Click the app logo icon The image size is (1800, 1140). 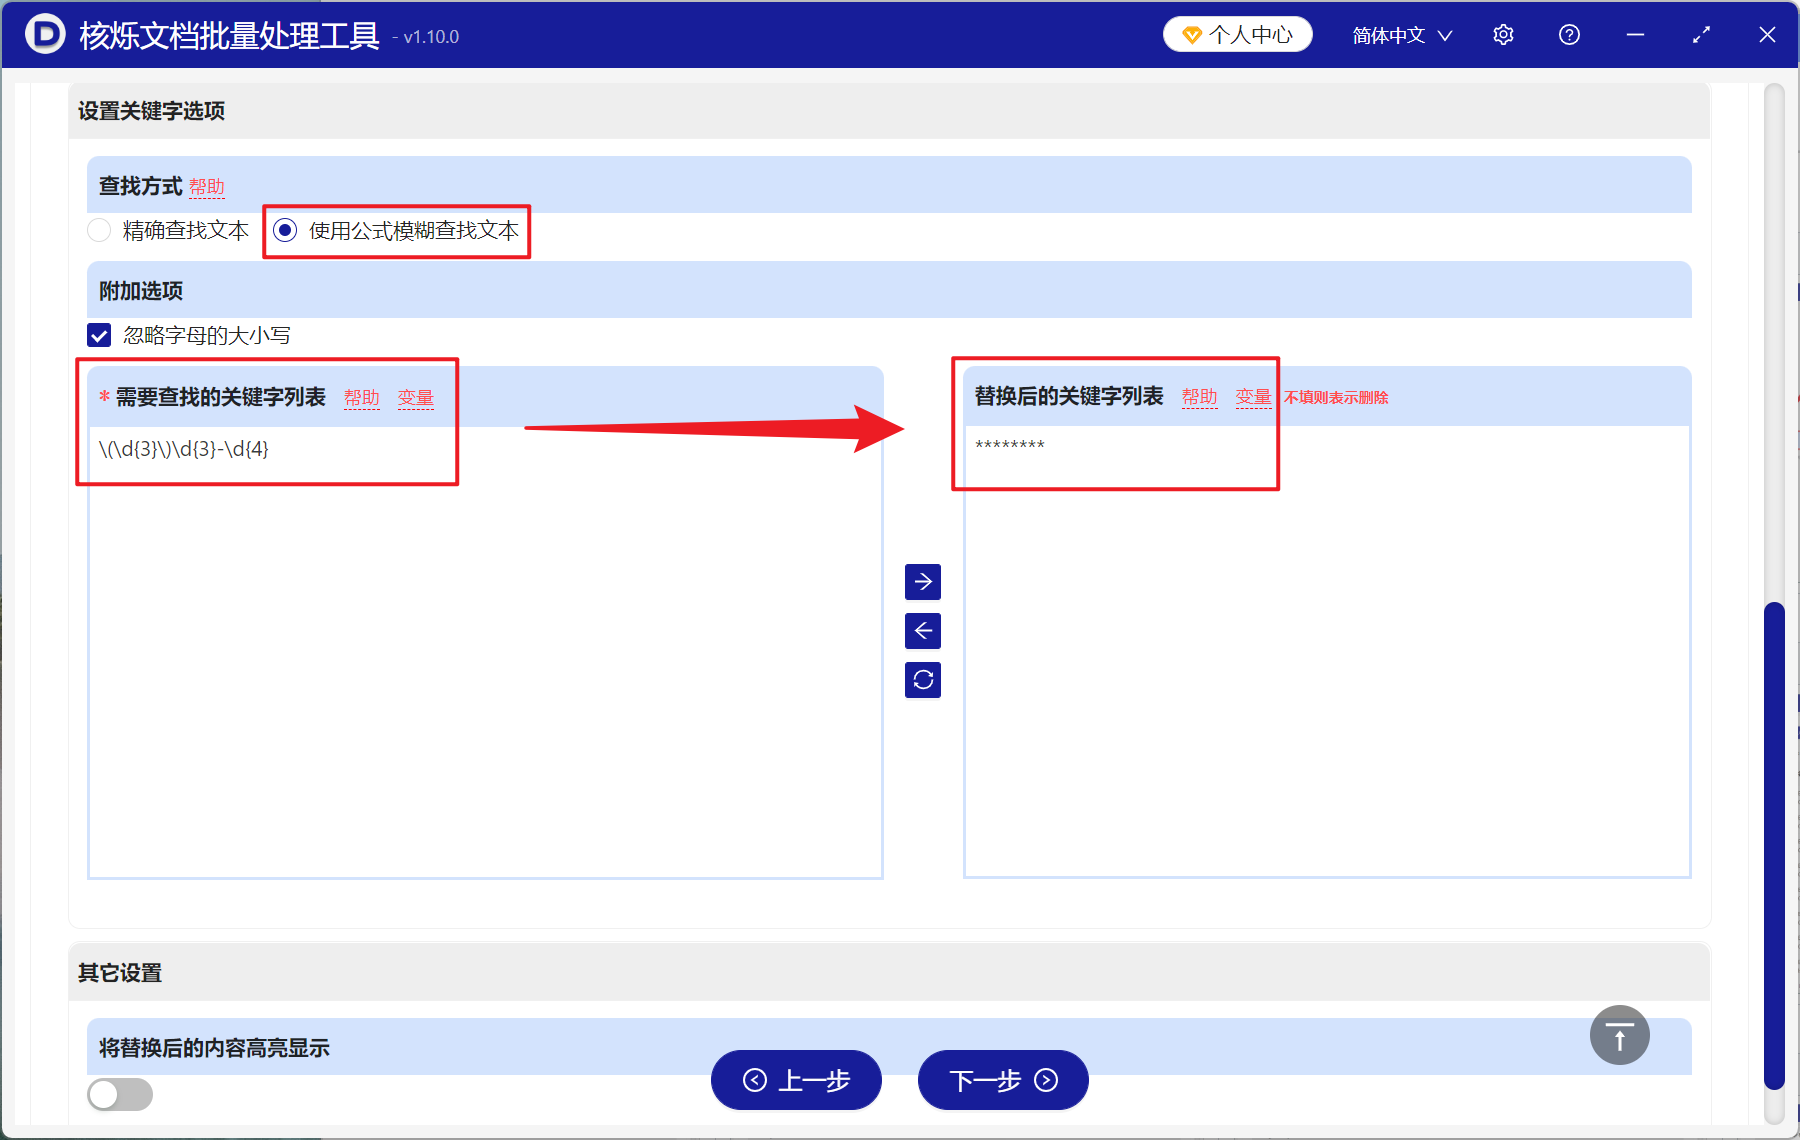coord(44,34)
